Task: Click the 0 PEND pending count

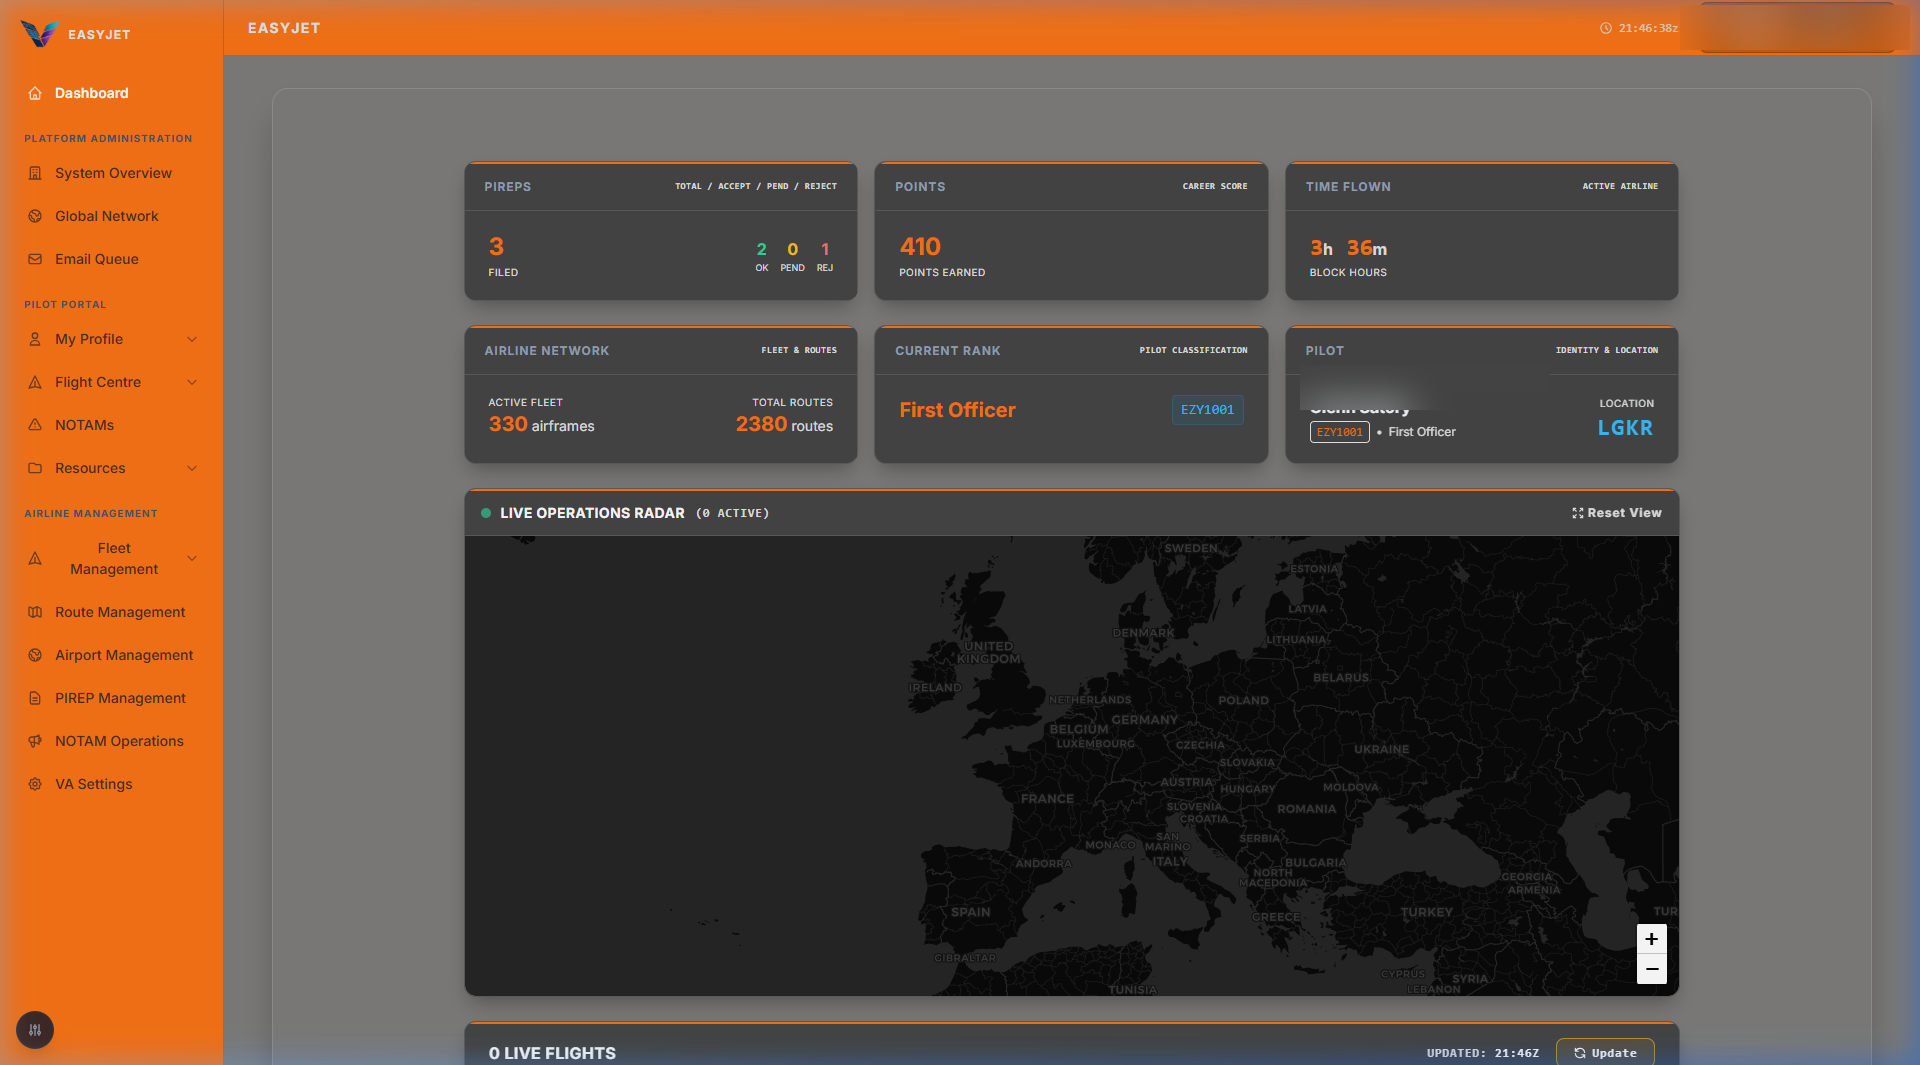Action: 792,249
